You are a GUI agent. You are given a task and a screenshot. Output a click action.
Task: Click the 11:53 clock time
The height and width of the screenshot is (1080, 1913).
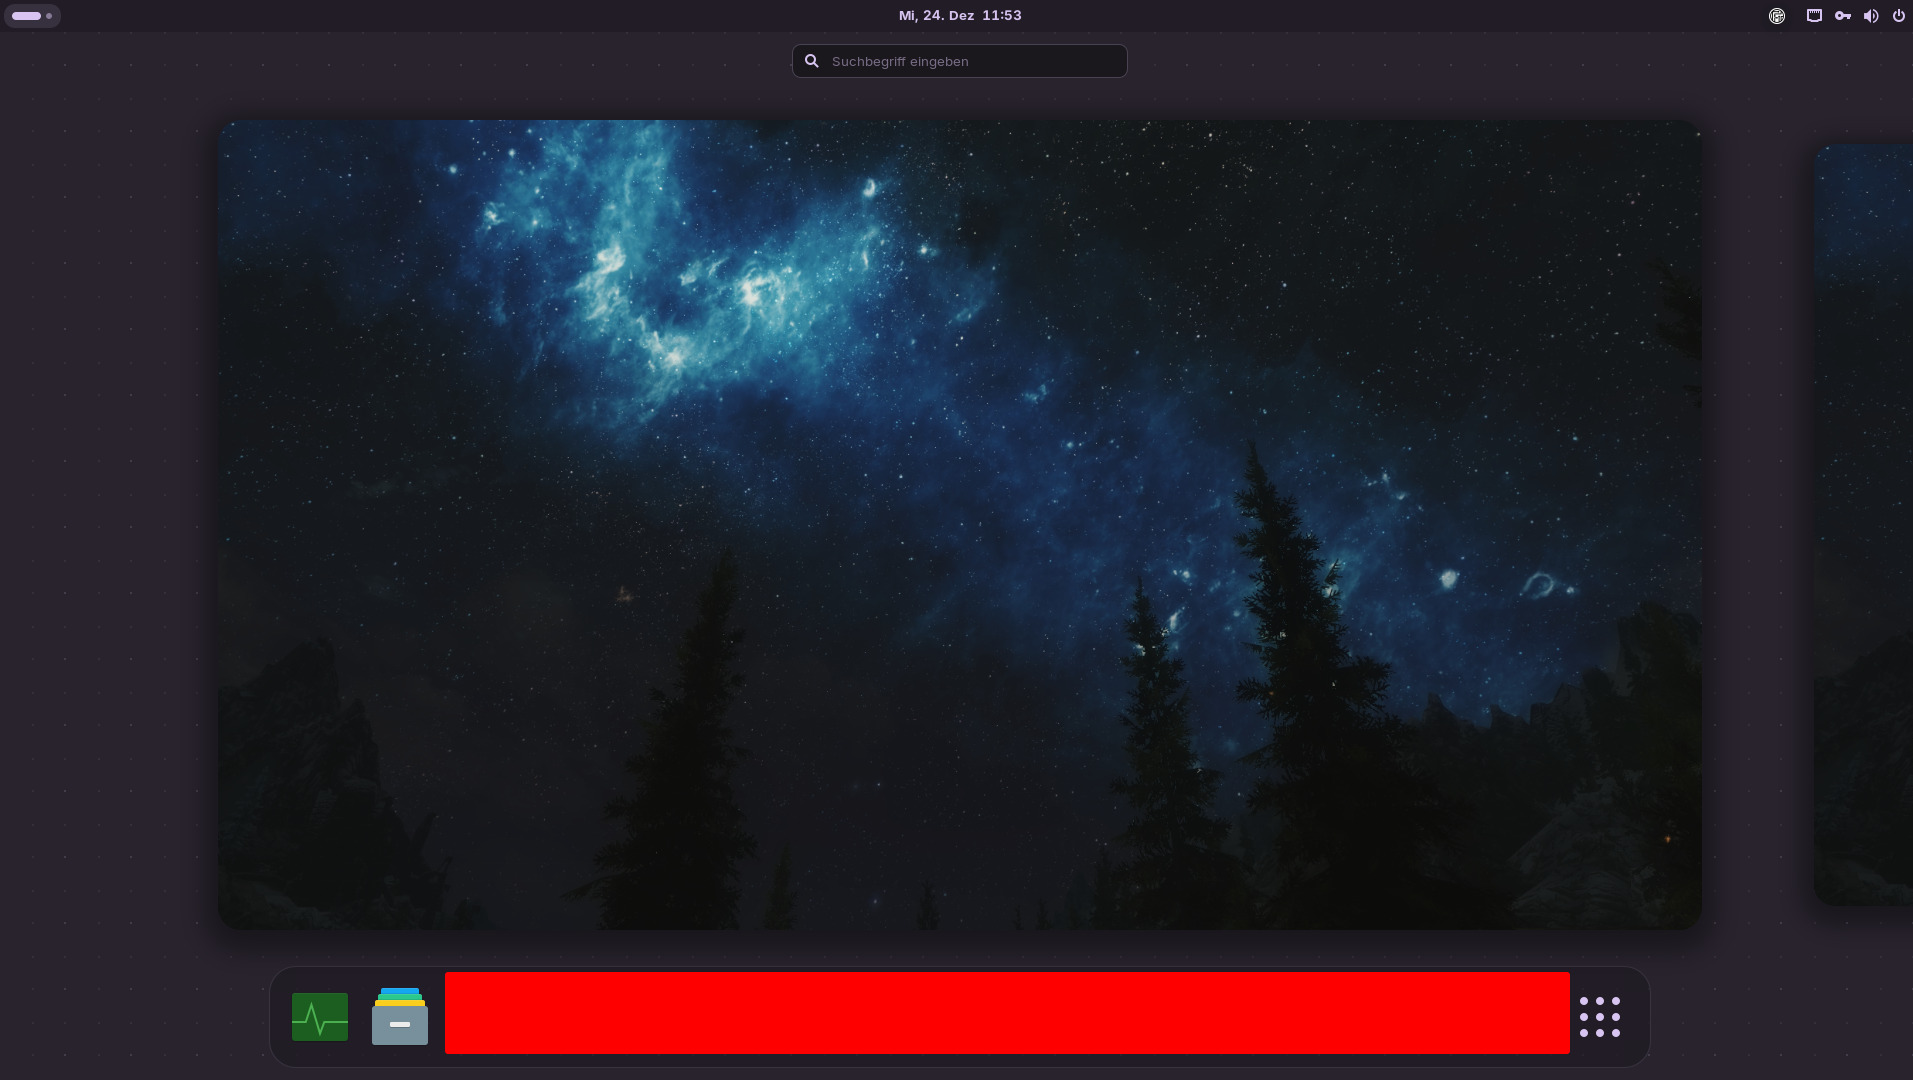(1001, 16)
